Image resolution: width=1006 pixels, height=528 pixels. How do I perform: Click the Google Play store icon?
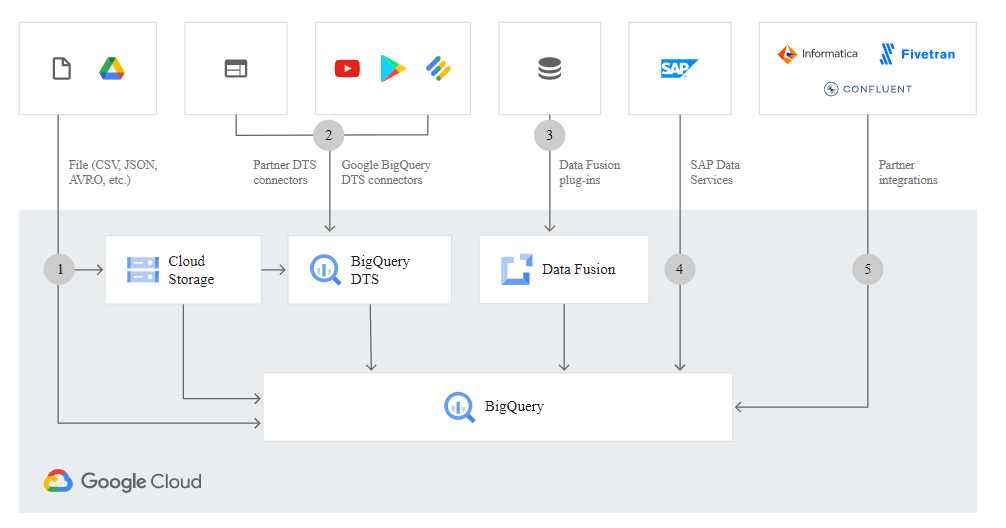(x=393, y=69)
